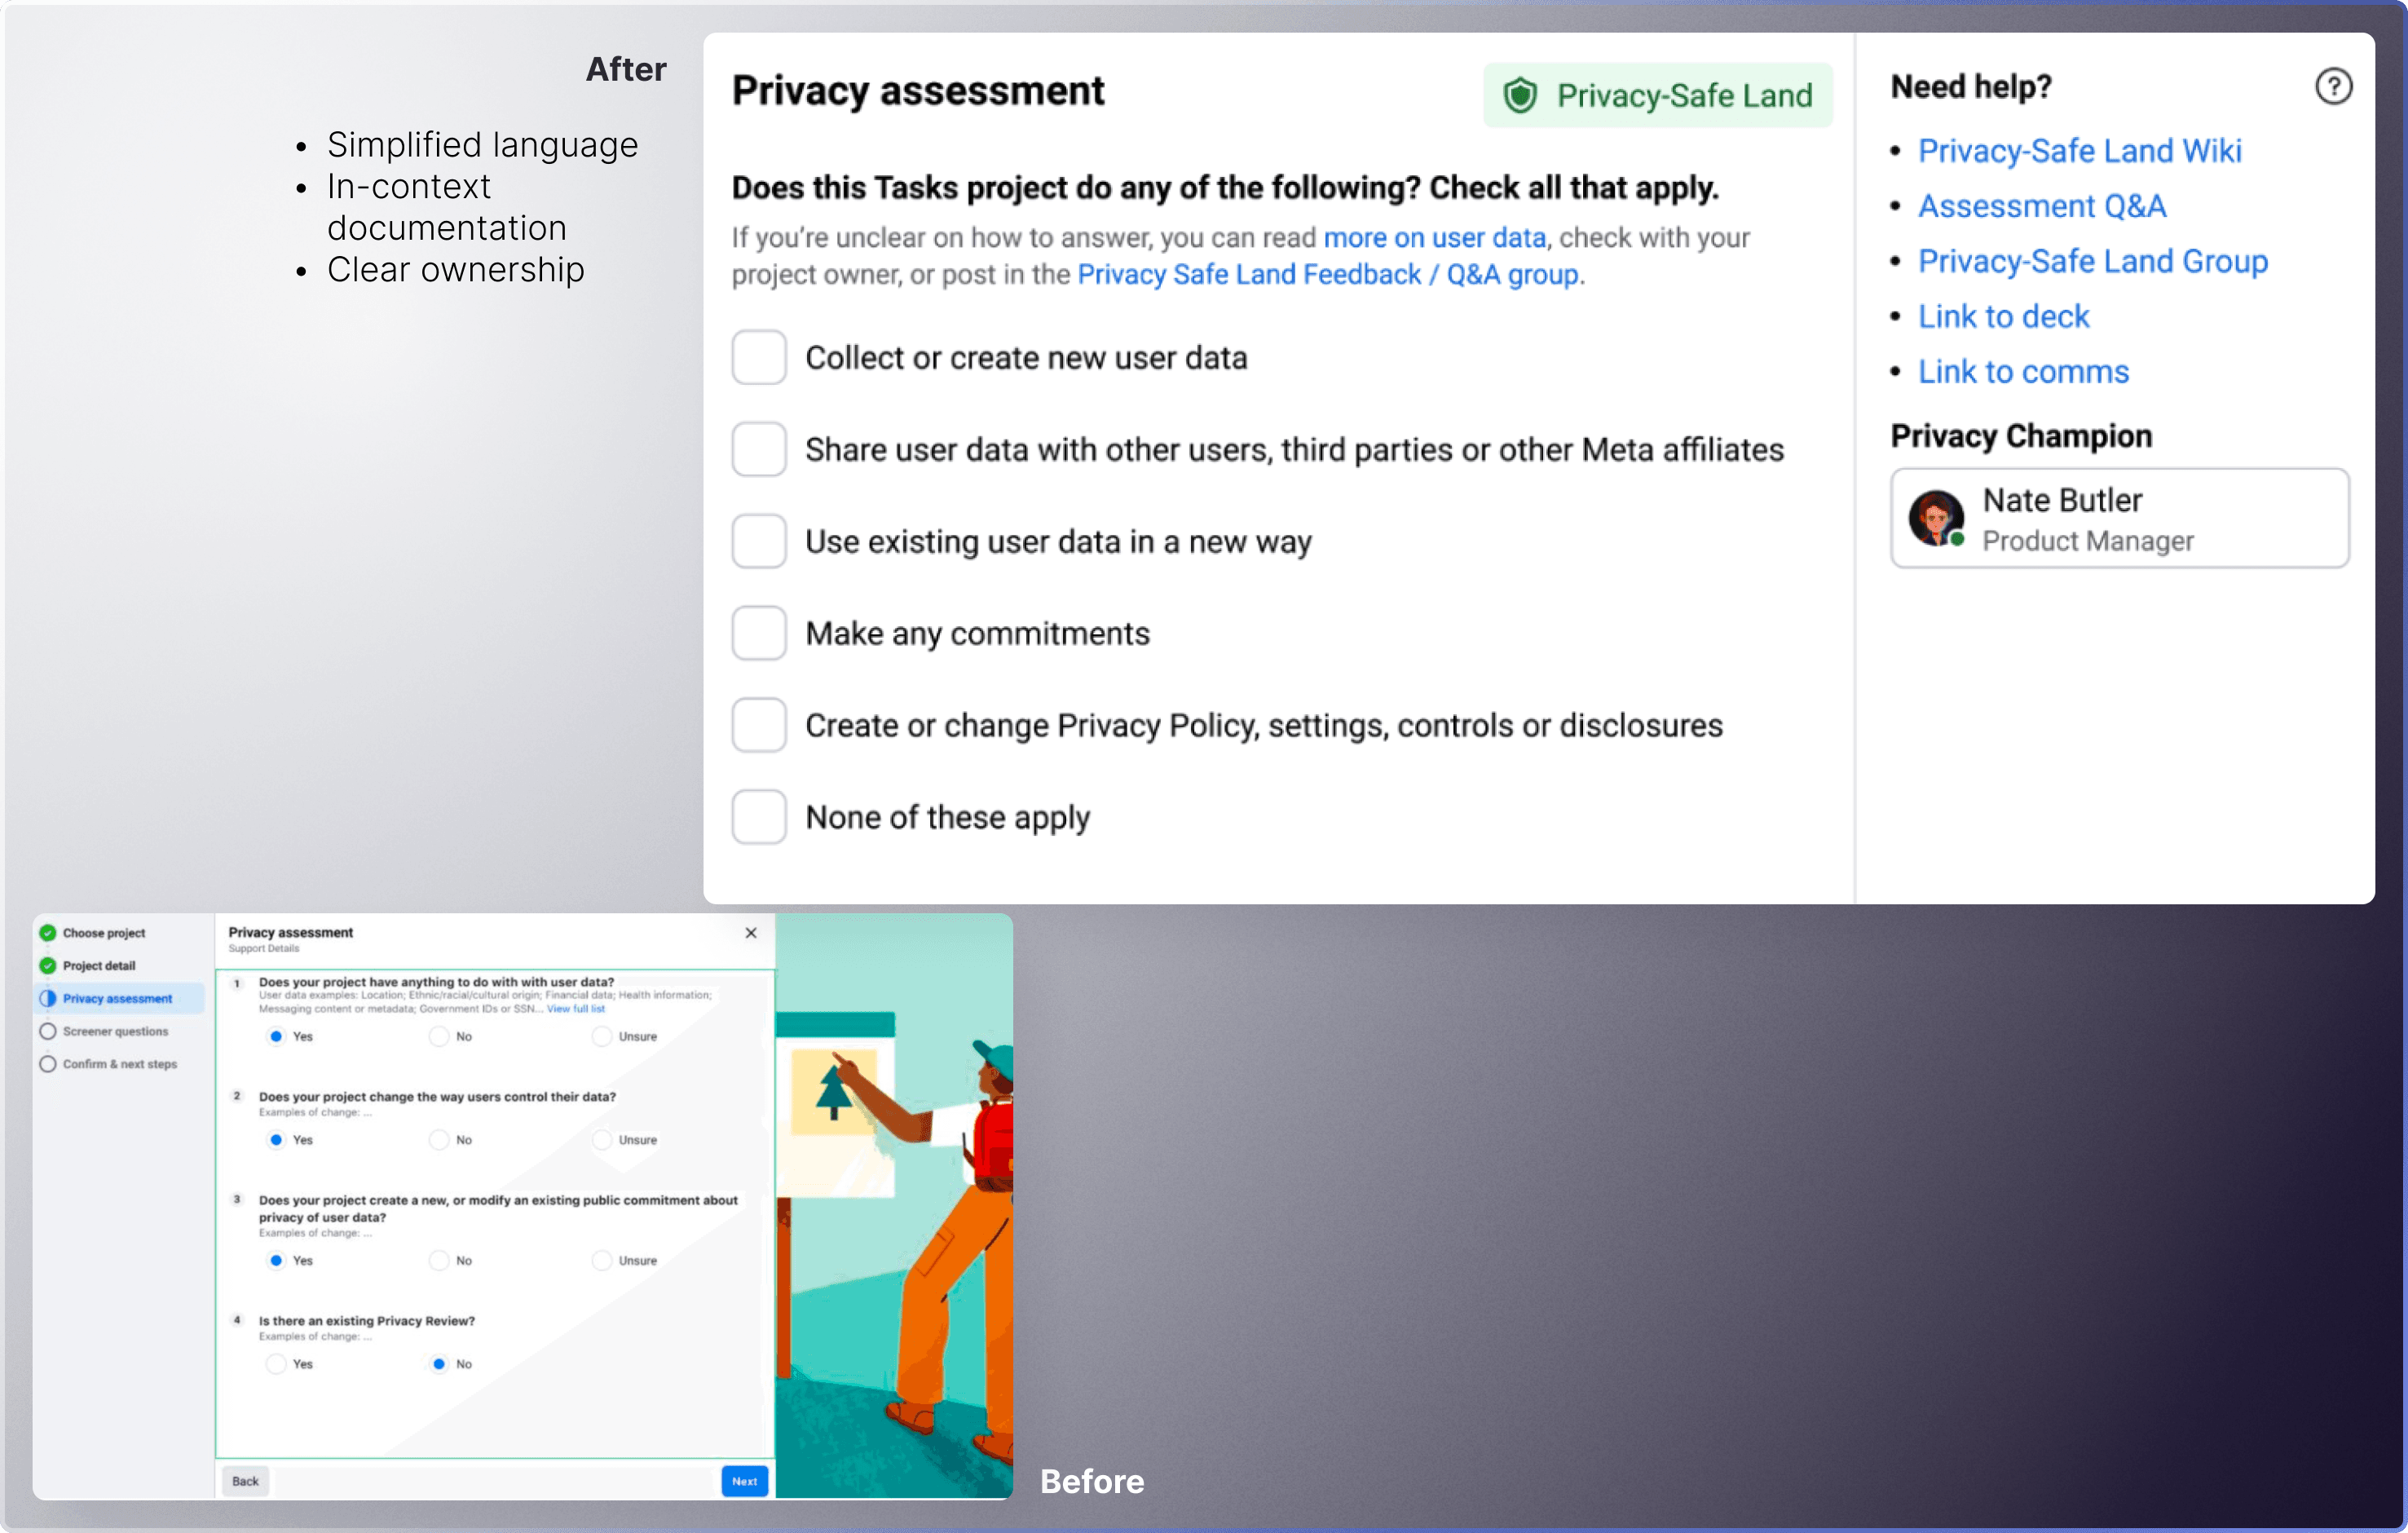Click Nate Butler's avatar picture
This screenshot has width=2408, height=1533.
click(1936, 518)
